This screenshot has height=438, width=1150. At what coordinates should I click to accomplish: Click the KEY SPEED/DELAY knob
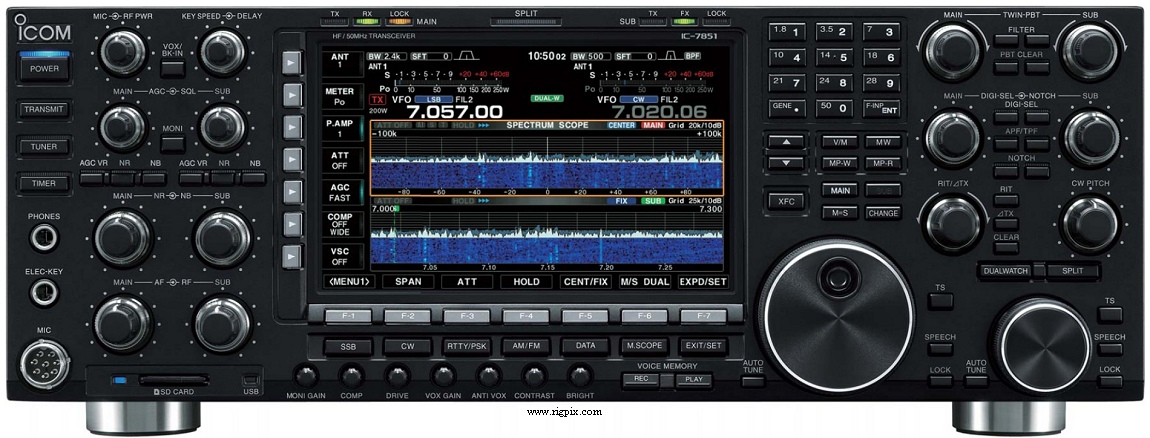coord(223,51)
